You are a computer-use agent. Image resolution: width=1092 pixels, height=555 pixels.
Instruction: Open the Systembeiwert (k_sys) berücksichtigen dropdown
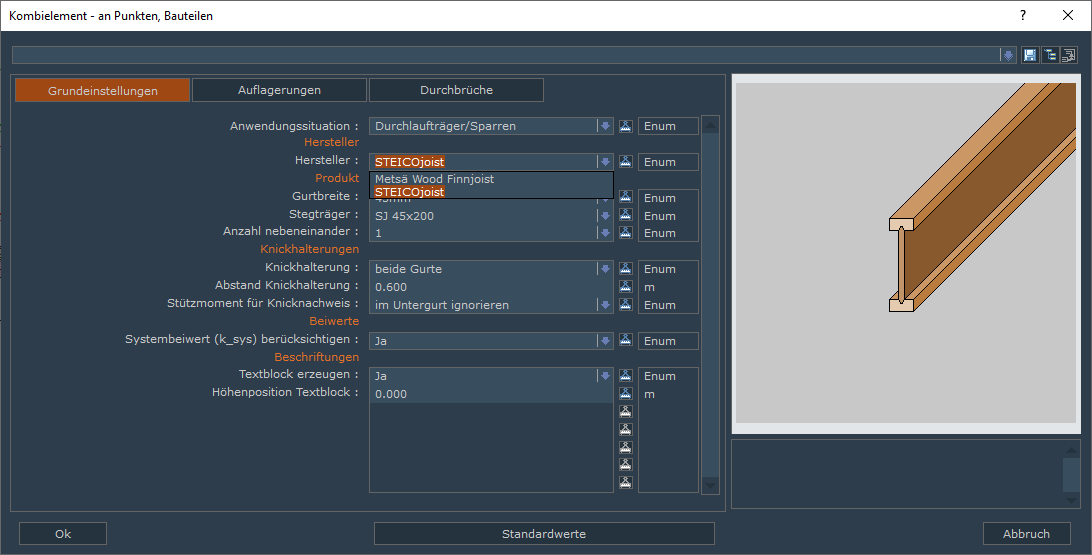point(605,341)
